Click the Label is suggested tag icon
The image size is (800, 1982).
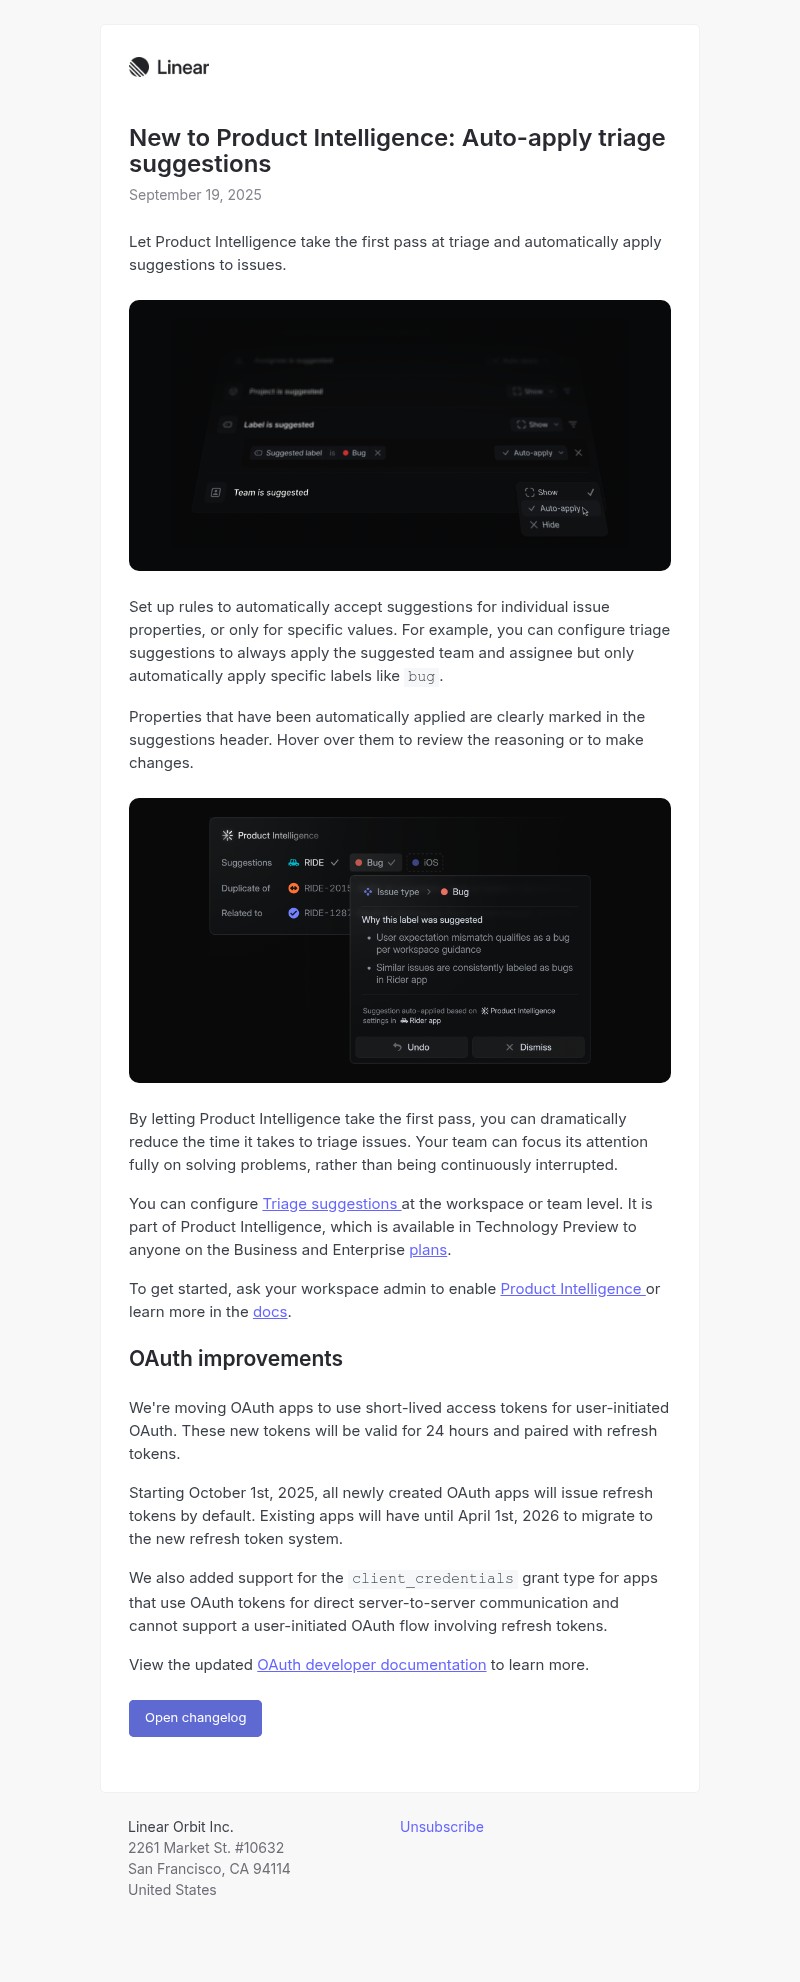tap(227, 425)
